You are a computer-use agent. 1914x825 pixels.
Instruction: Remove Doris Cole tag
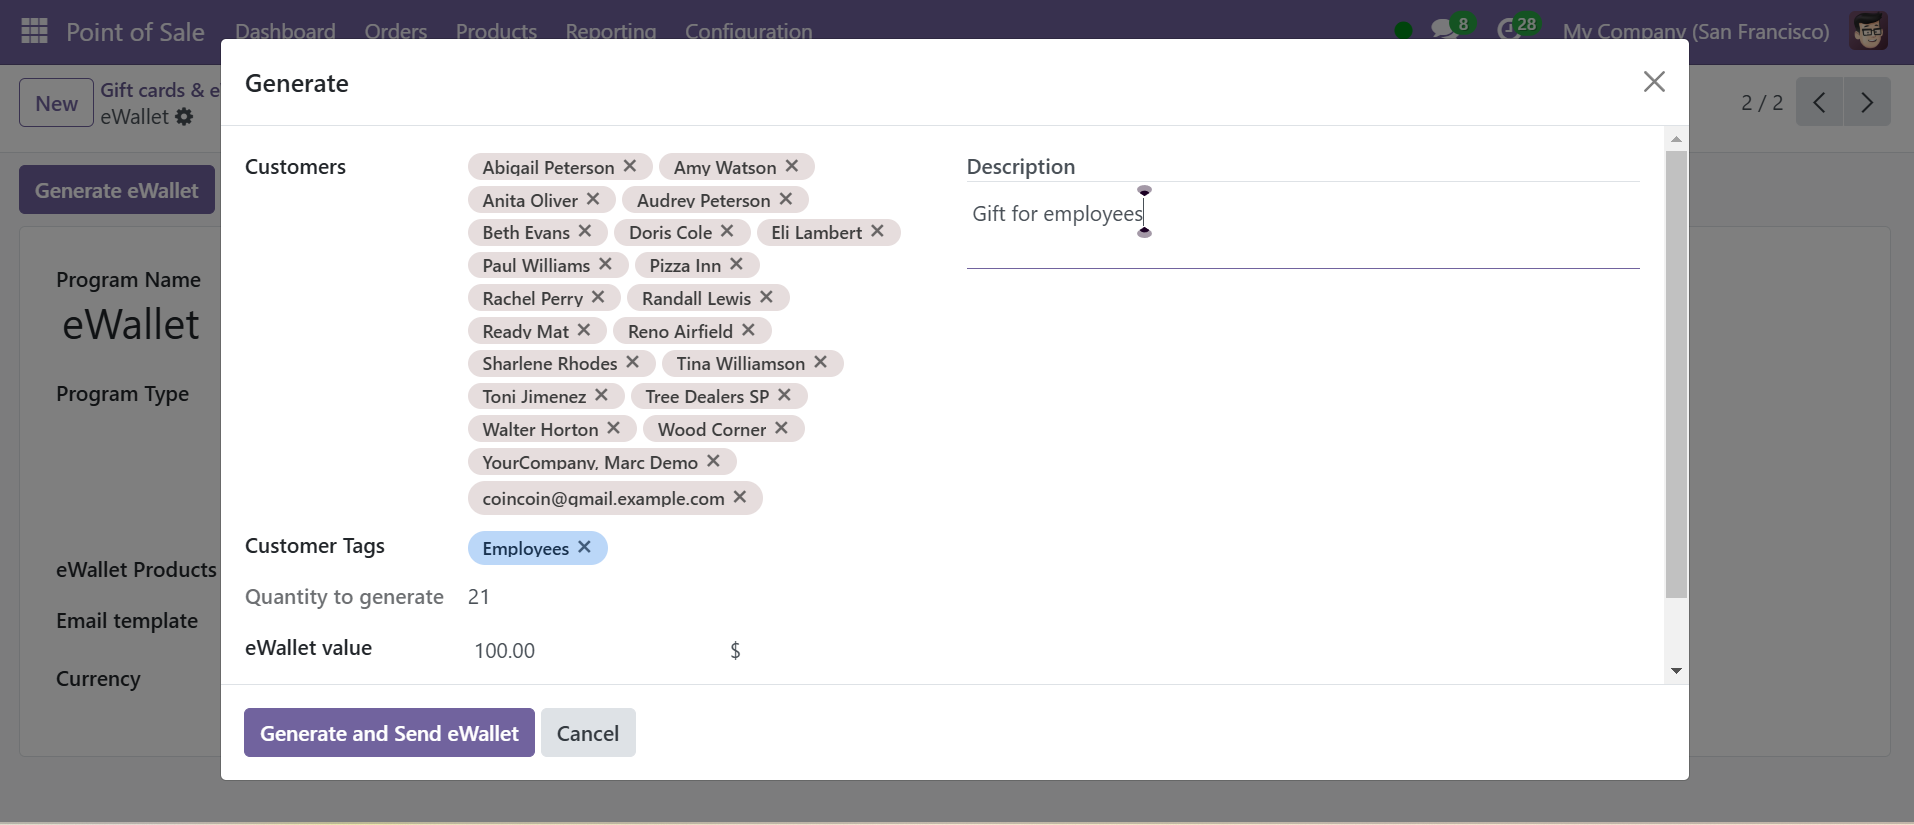727,231
